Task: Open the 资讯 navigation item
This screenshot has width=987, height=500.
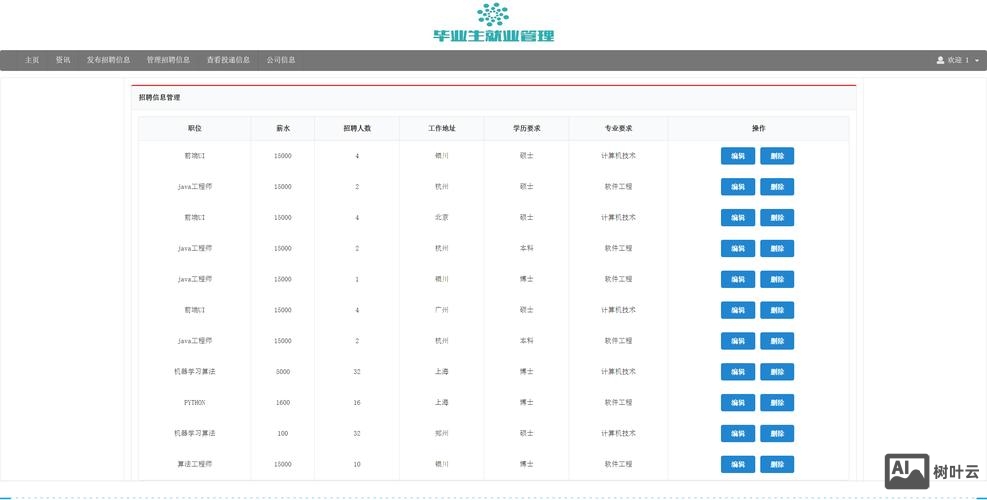Action: 63,60
